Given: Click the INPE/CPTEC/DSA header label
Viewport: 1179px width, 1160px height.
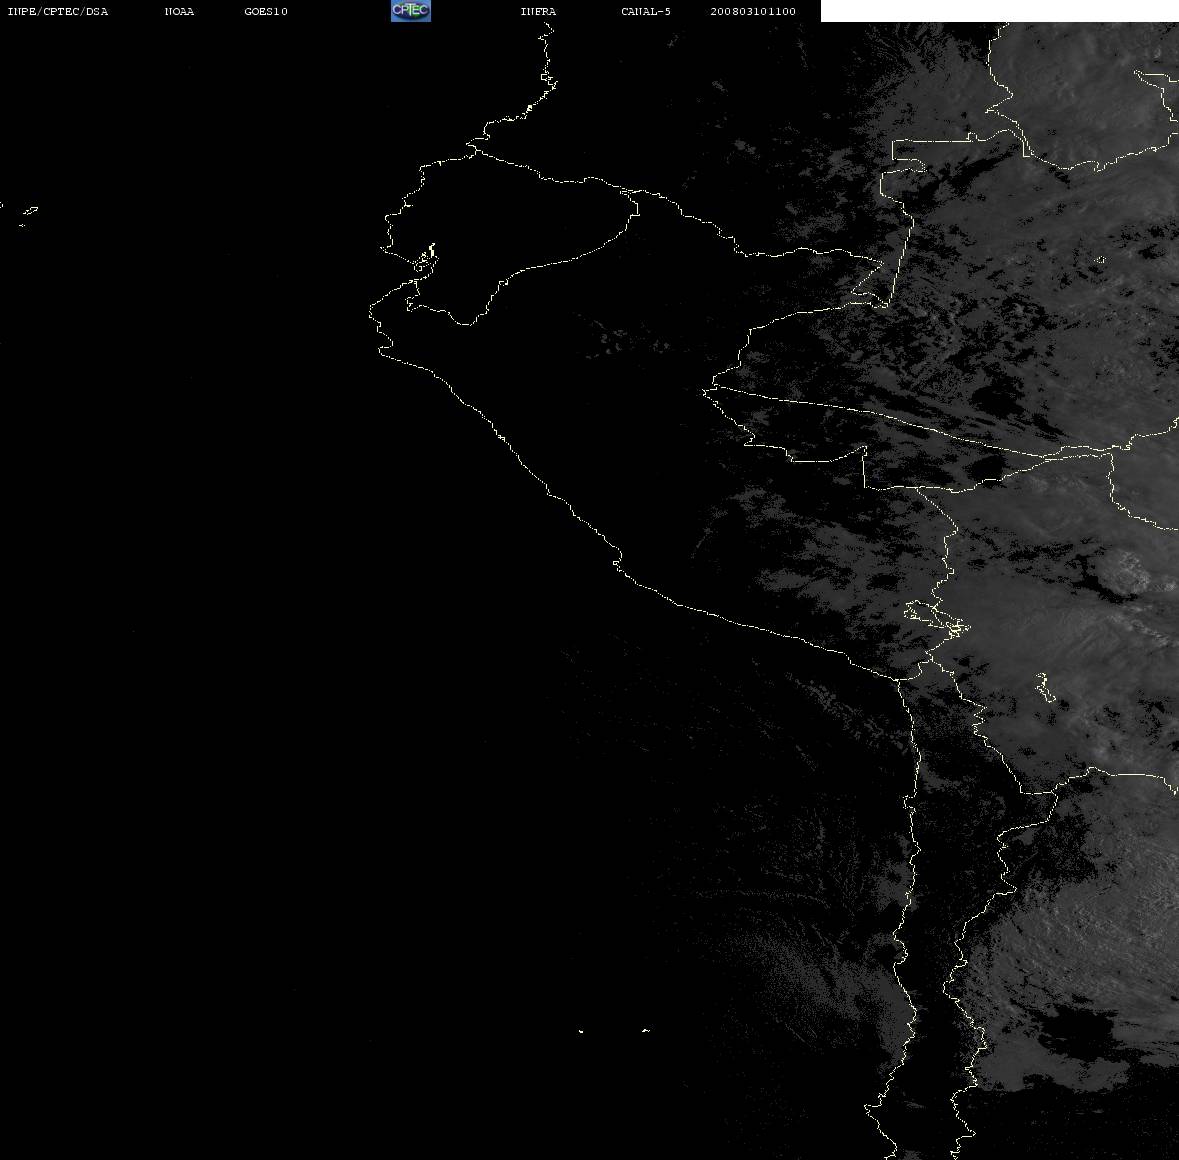Looking at the screenshot, I should click(58, 11).
